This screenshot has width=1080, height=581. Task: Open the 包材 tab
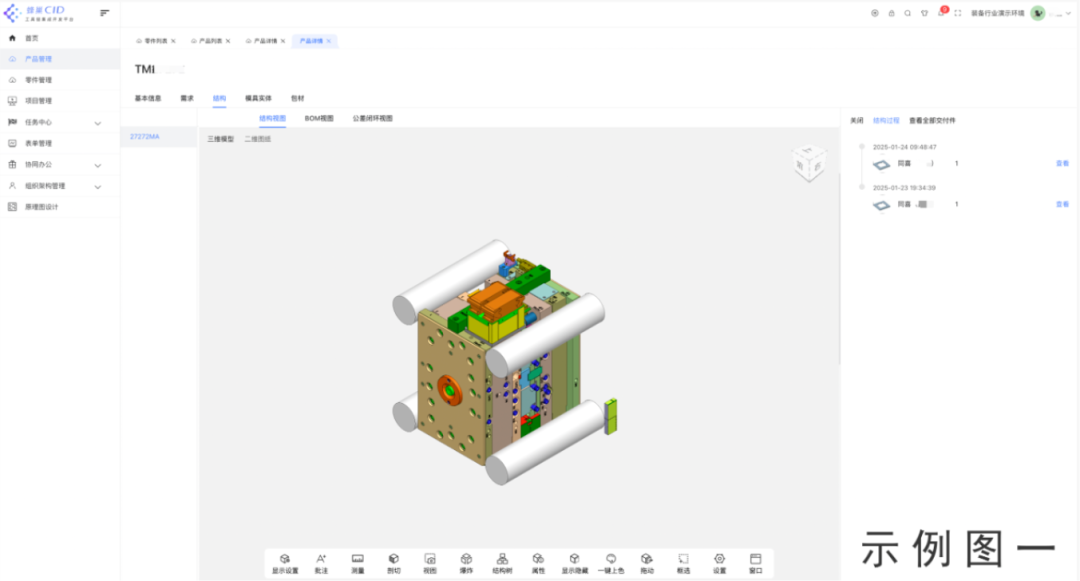tap(298, 98)
